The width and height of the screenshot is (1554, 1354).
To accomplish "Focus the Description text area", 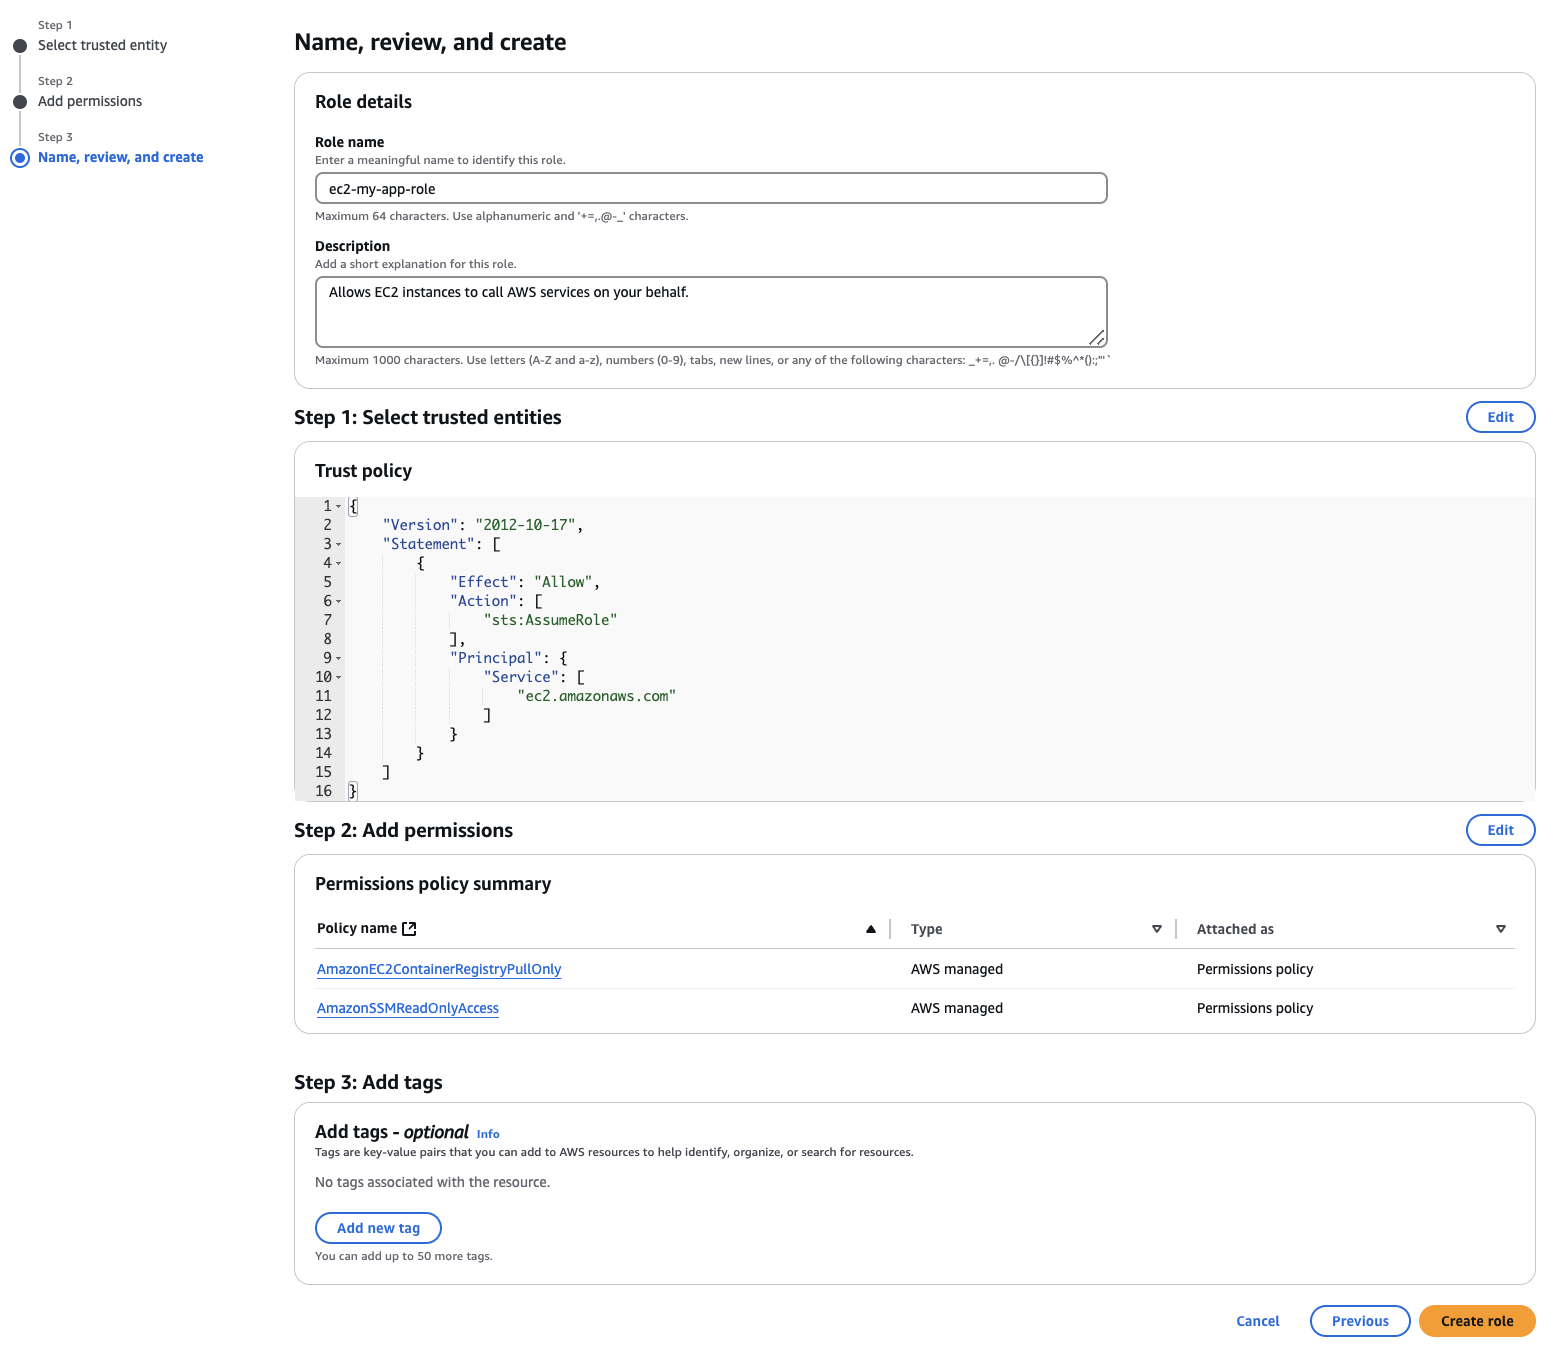I will pos(711,312).
